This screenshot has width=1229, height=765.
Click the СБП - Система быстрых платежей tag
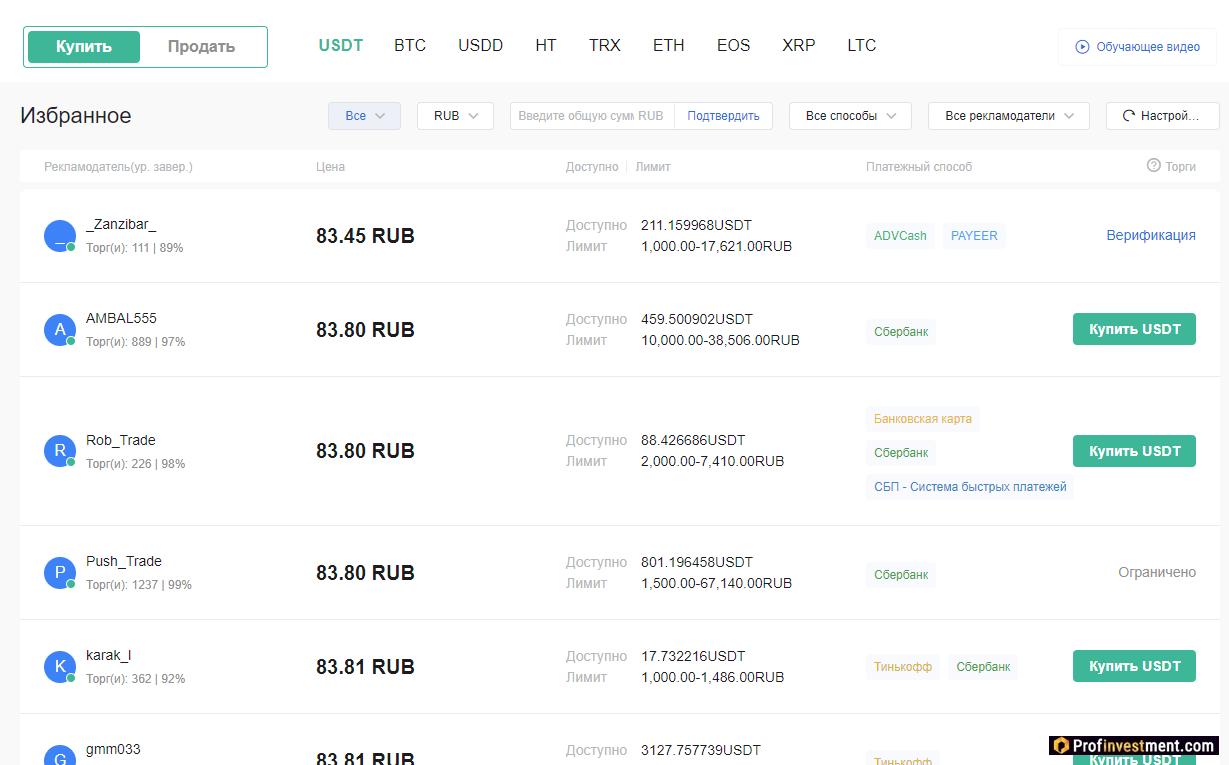point(970,487)
